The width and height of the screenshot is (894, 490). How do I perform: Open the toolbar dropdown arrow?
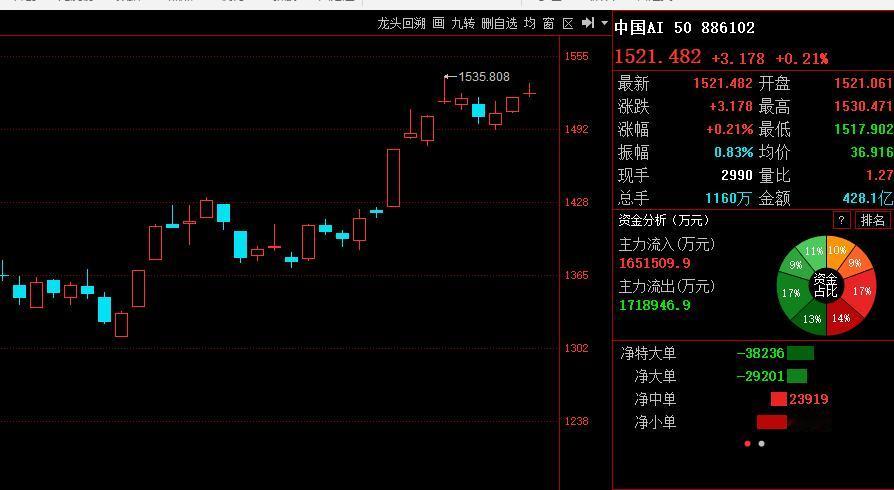point(605,23)
